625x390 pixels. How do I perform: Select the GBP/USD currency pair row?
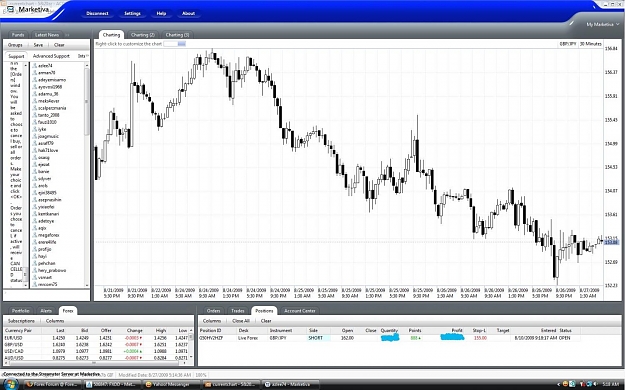[x=96, y=345]
